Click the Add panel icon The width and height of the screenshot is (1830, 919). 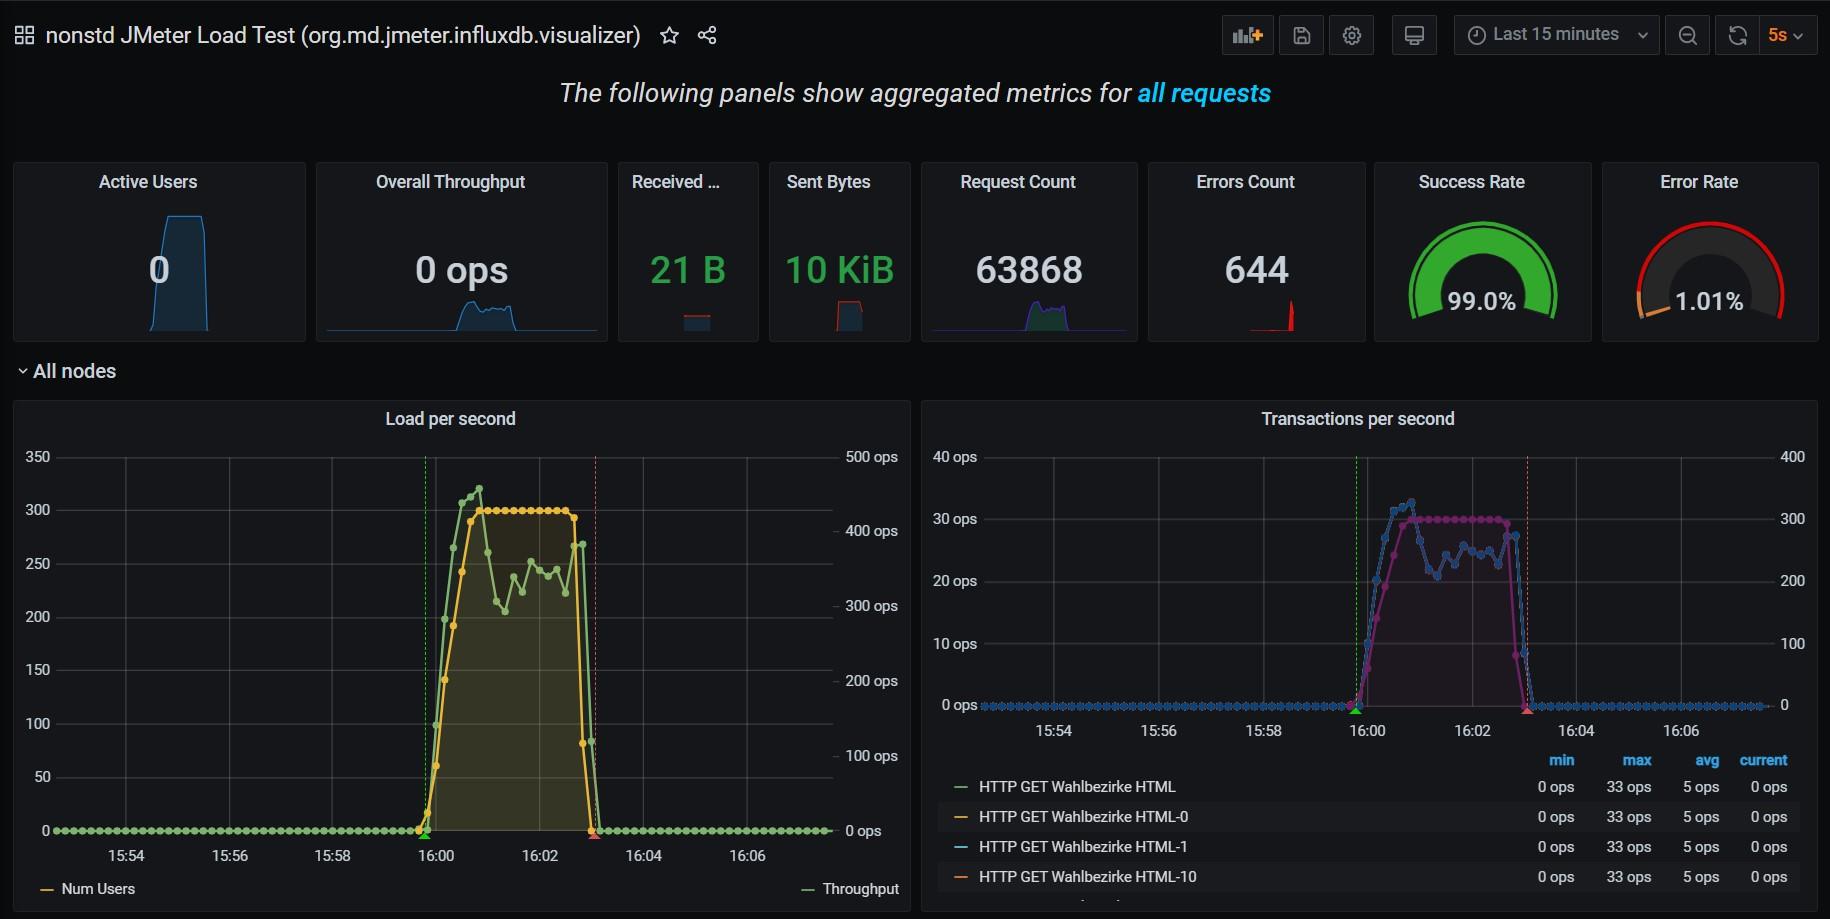tap(1247, 34)
